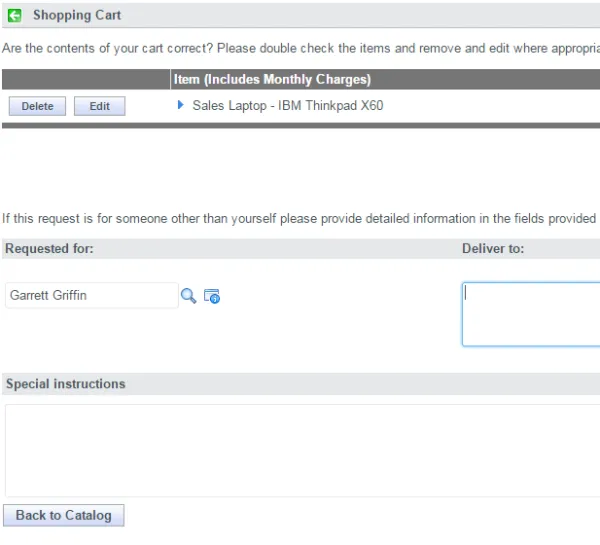Go Back to Catalog
The image size is (600, 545).
[x=64, y=515]
